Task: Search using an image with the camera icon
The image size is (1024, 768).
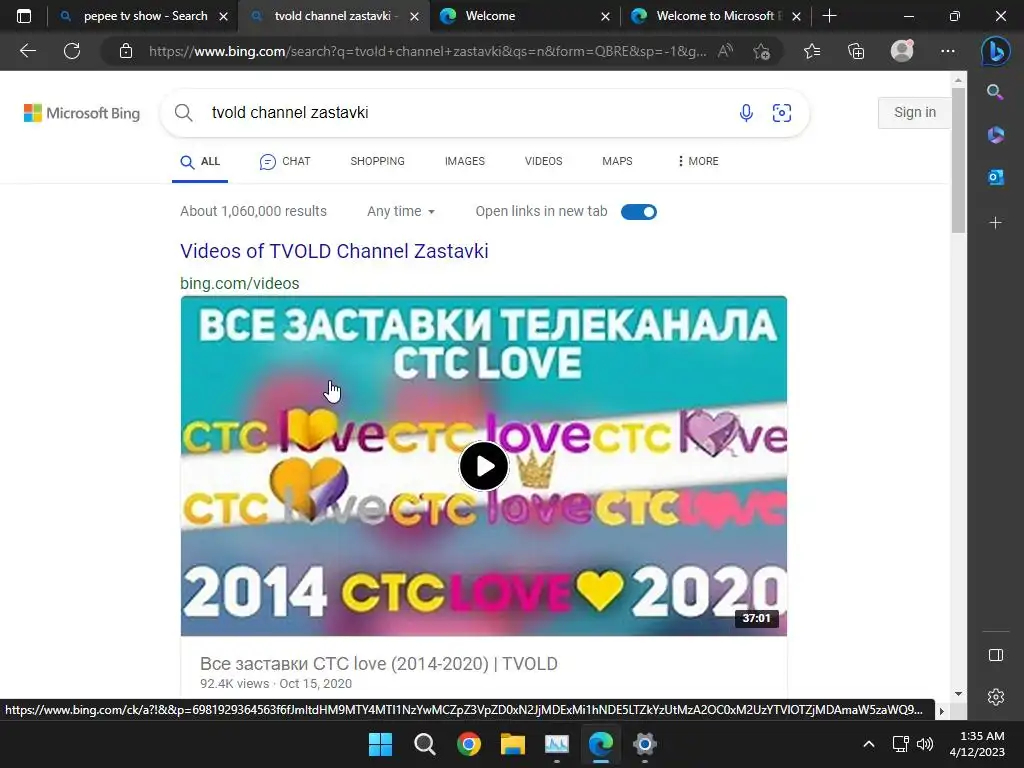Action: tap(782, 113)
